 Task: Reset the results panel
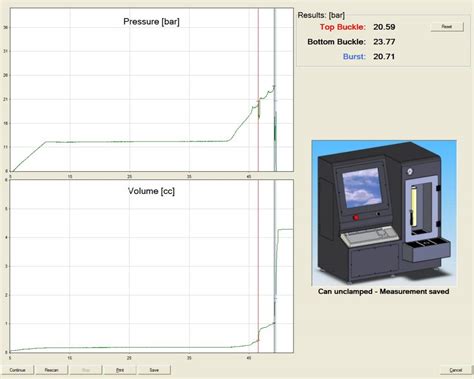tap(447, 27)
